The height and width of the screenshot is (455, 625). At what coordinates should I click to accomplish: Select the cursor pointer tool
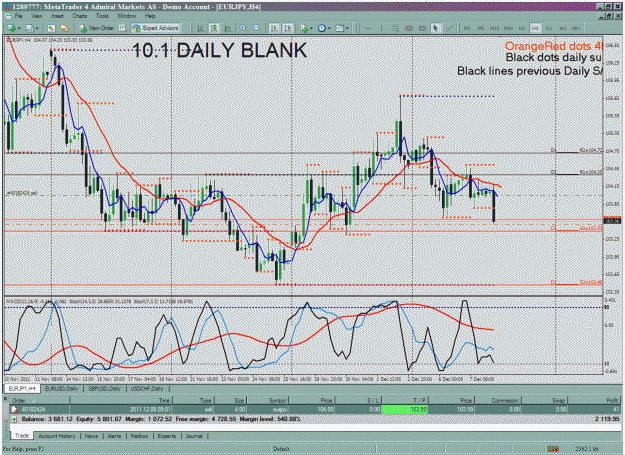[x=436, y=28]
